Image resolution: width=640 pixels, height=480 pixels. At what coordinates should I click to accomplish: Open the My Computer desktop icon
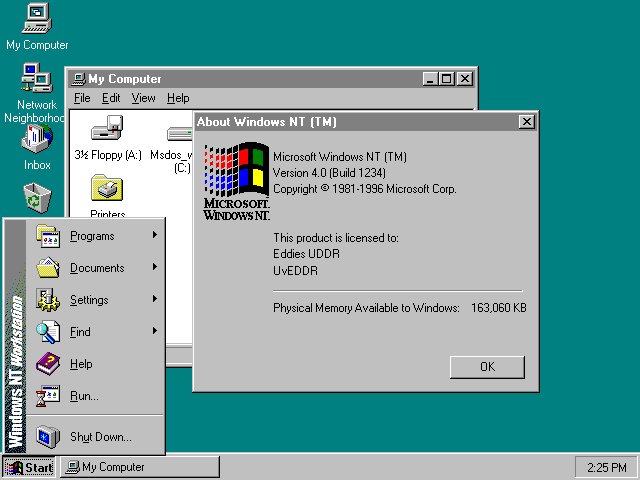37,18
